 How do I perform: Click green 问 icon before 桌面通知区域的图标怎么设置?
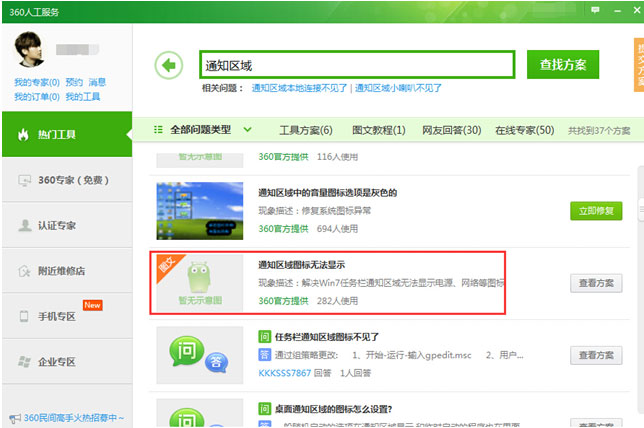click(264, 409)
